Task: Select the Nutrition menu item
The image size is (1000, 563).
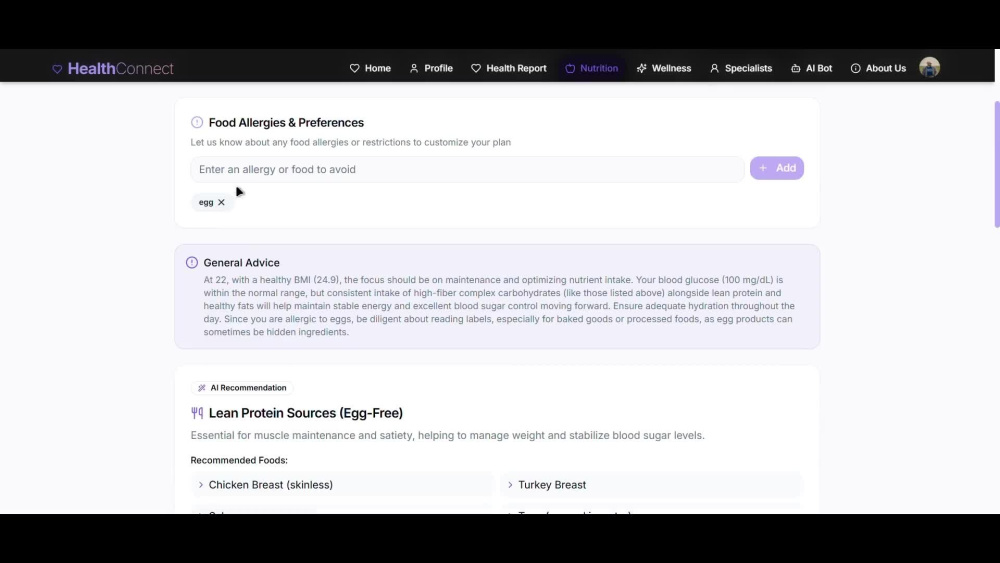Action: pos(591,68)
